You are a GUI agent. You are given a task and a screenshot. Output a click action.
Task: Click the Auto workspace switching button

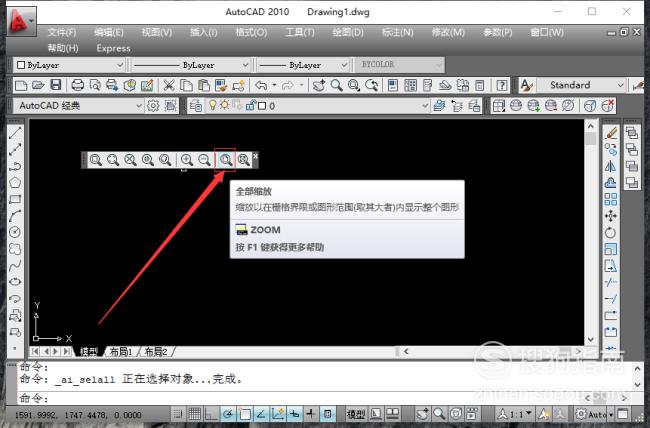point(594,414)
